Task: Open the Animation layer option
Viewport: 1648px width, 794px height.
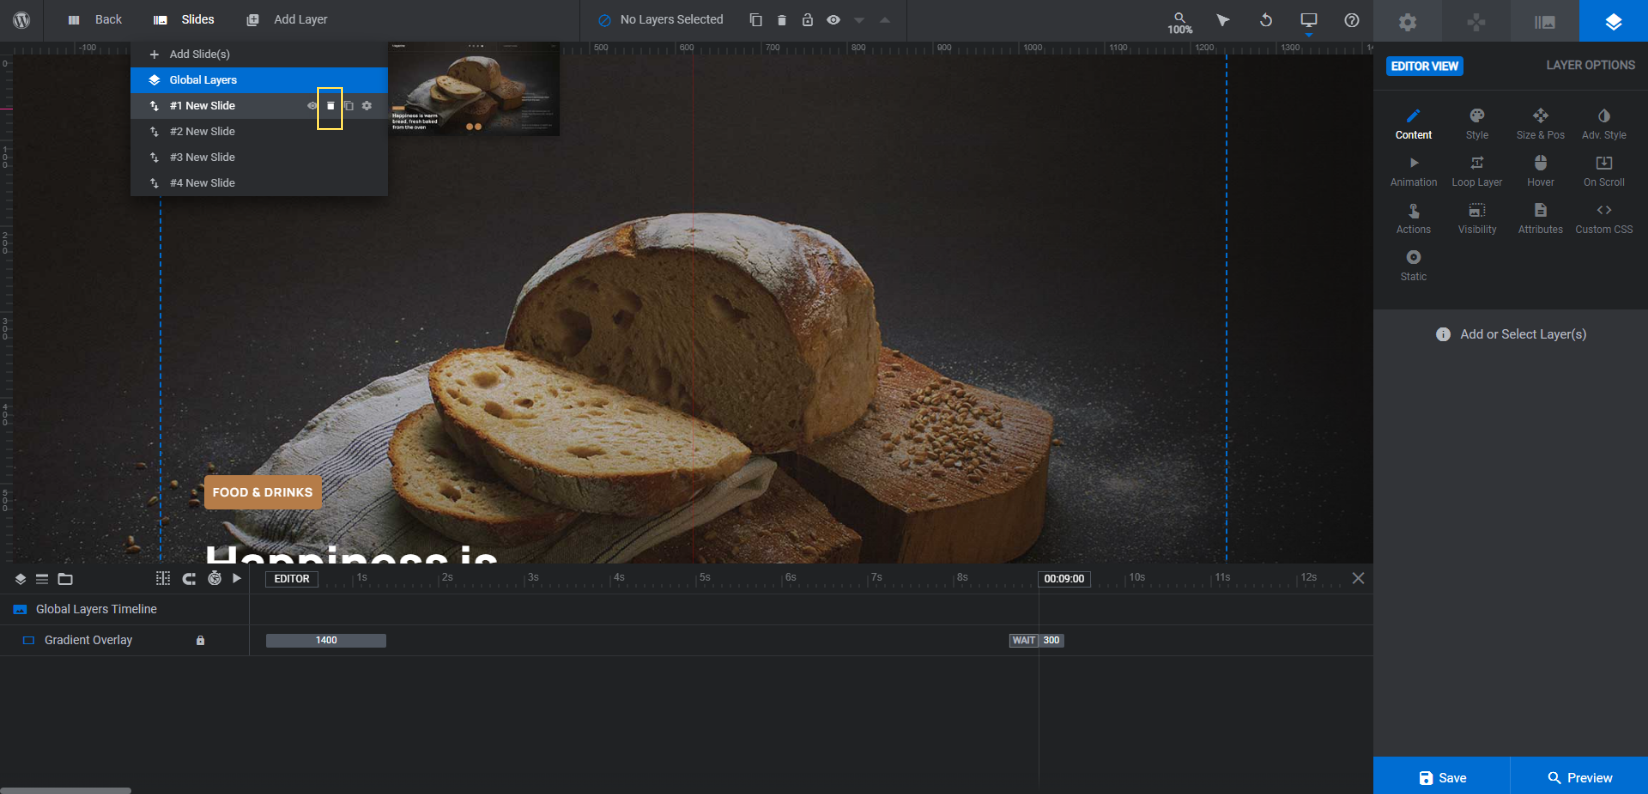Action: tap(1414, 172)
